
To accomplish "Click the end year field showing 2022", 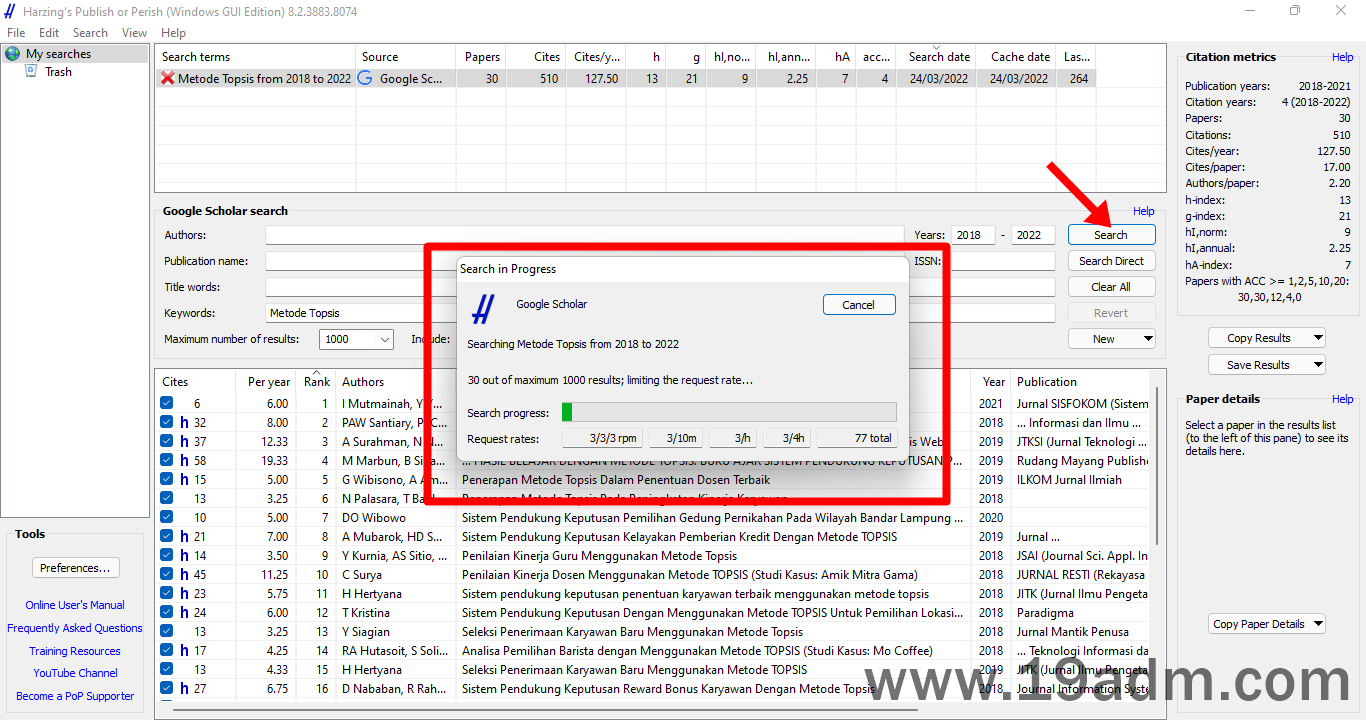I will tap(1033, 235).
